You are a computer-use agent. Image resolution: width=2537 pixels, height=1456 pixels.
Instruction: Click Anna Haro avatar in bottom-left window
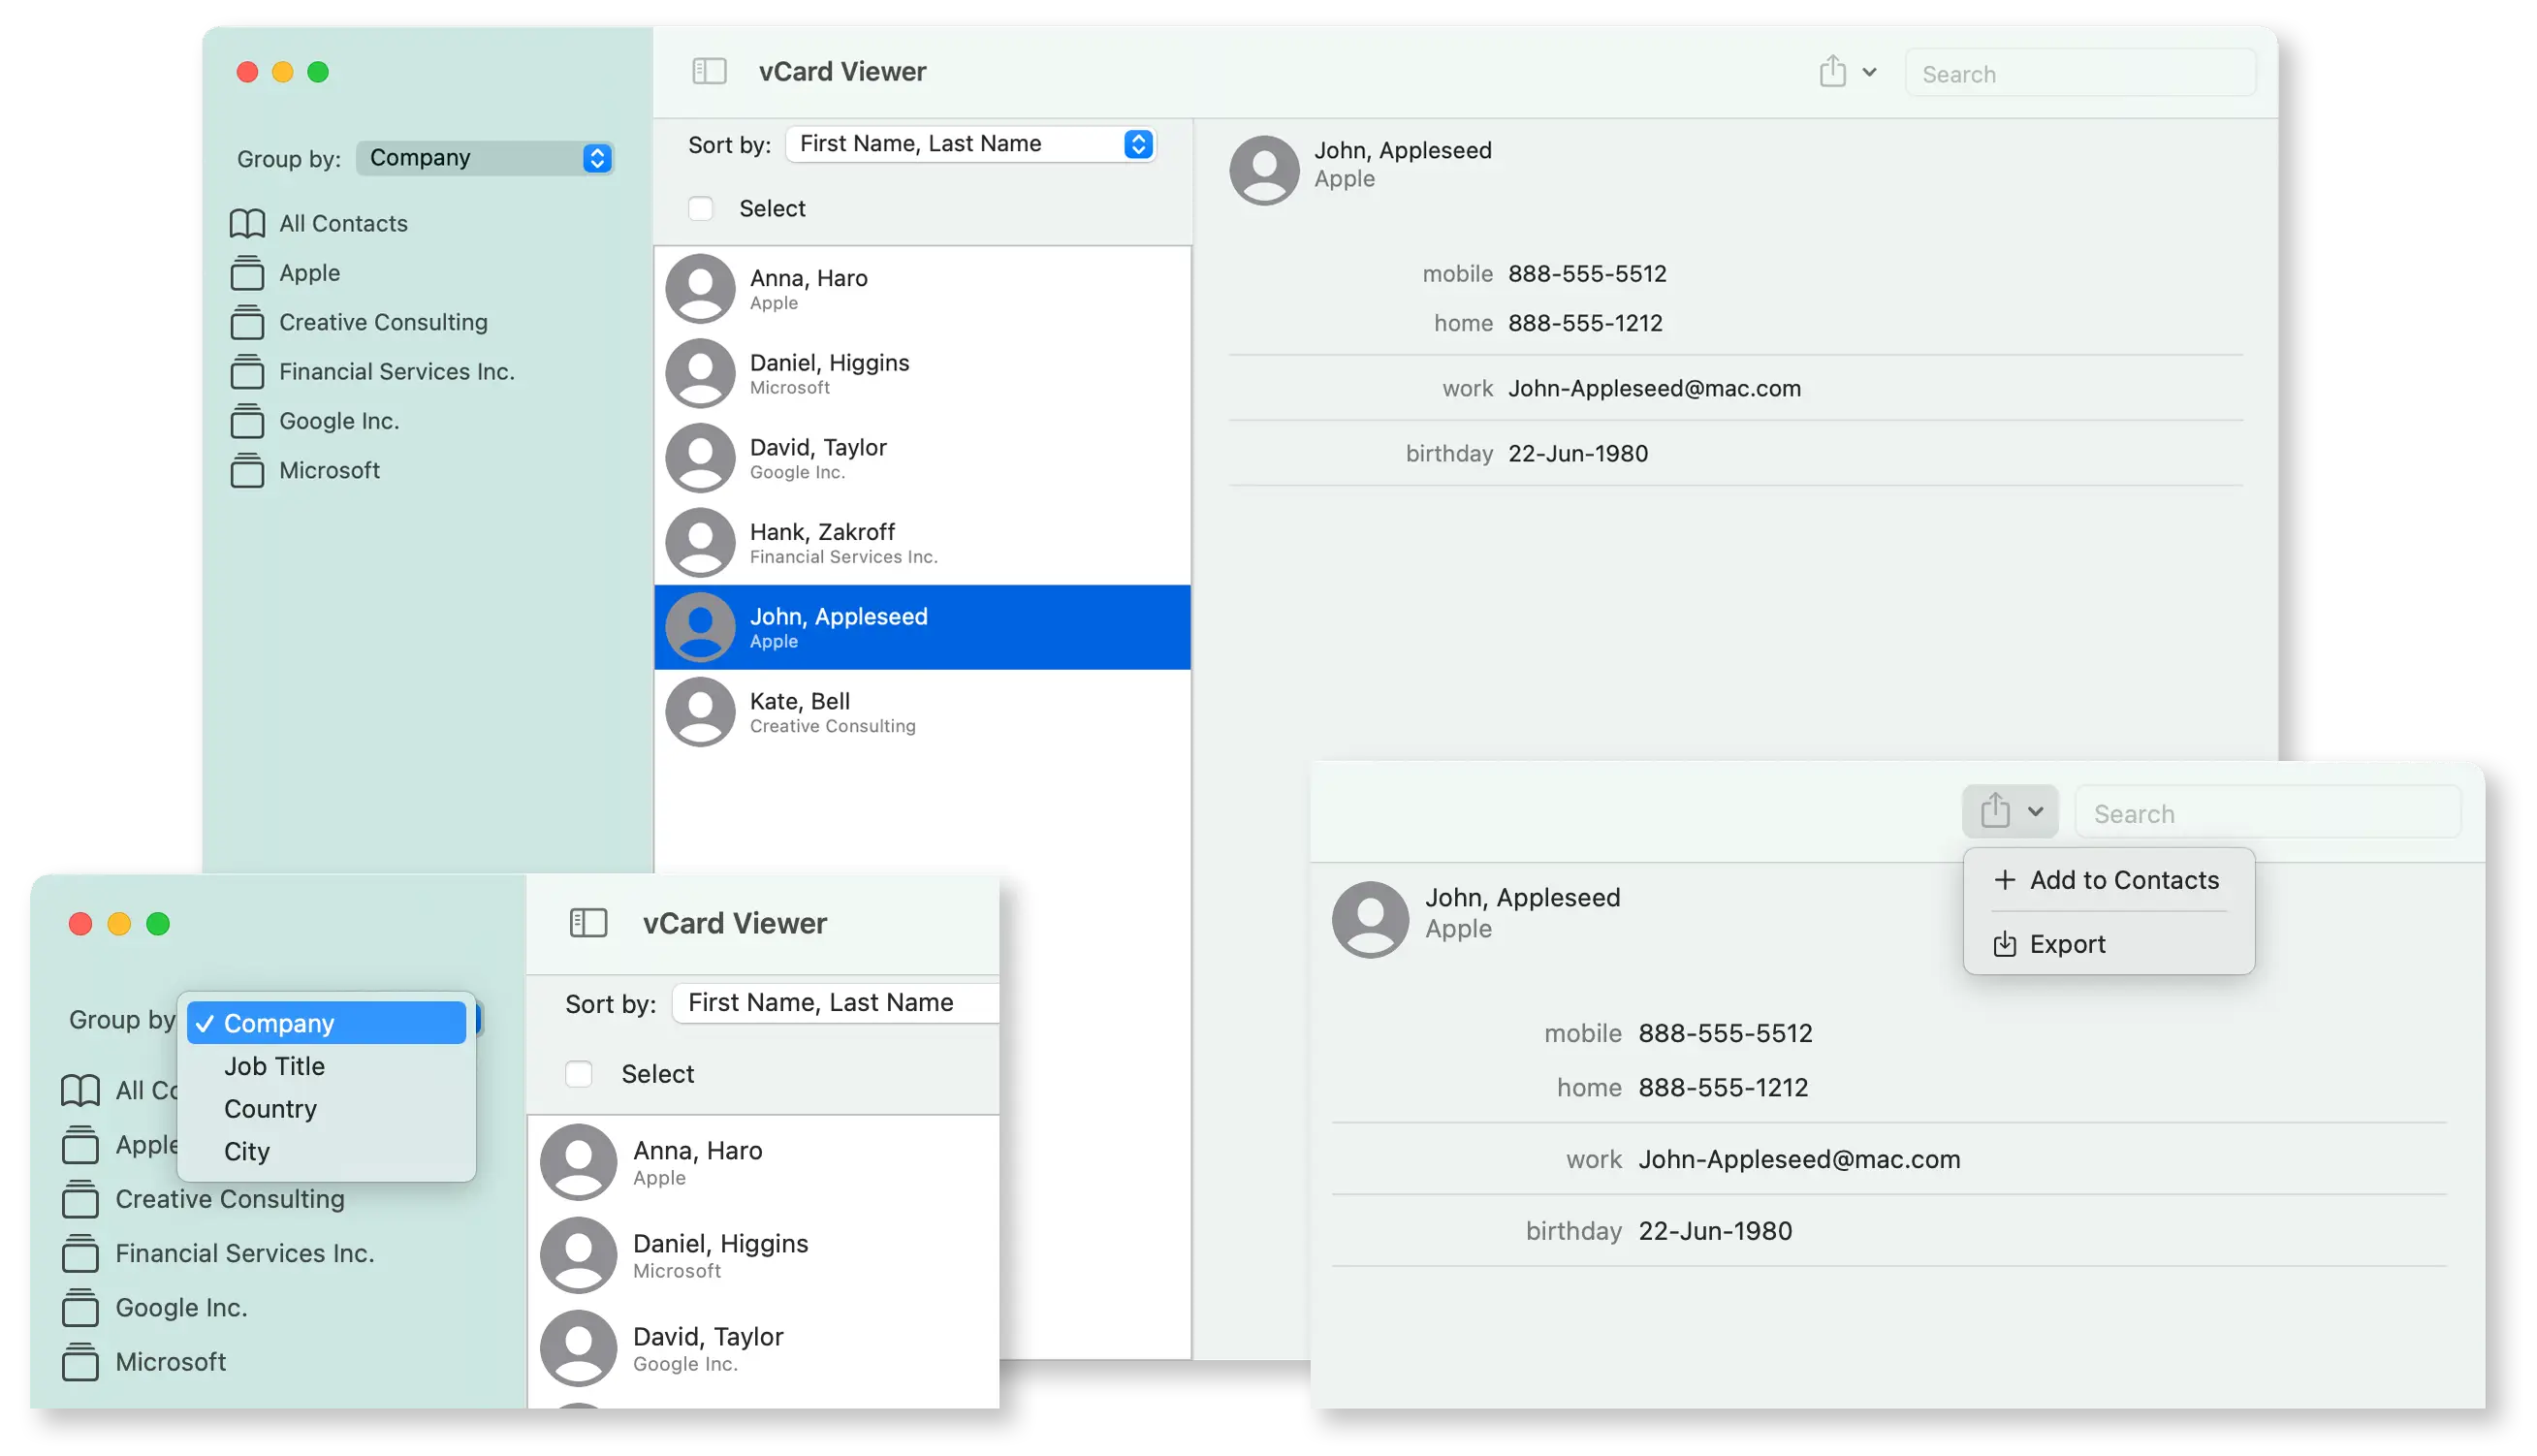click(x=578, y=1162)
